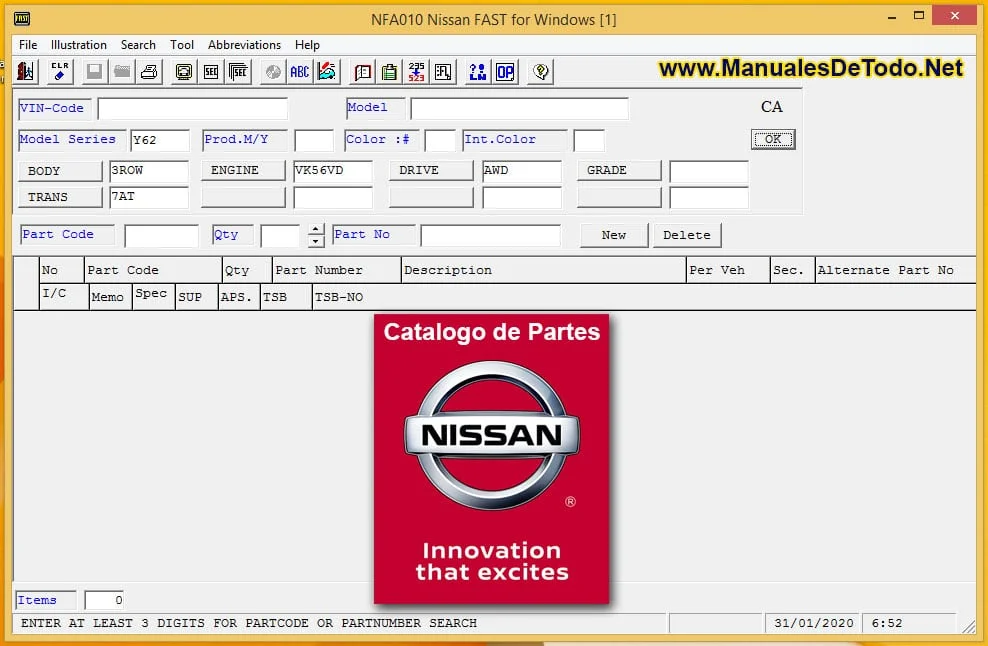The height and width of the screenshot is (646, 988).
Task: Click the Int.Color input box
Action: pos(589,140)
